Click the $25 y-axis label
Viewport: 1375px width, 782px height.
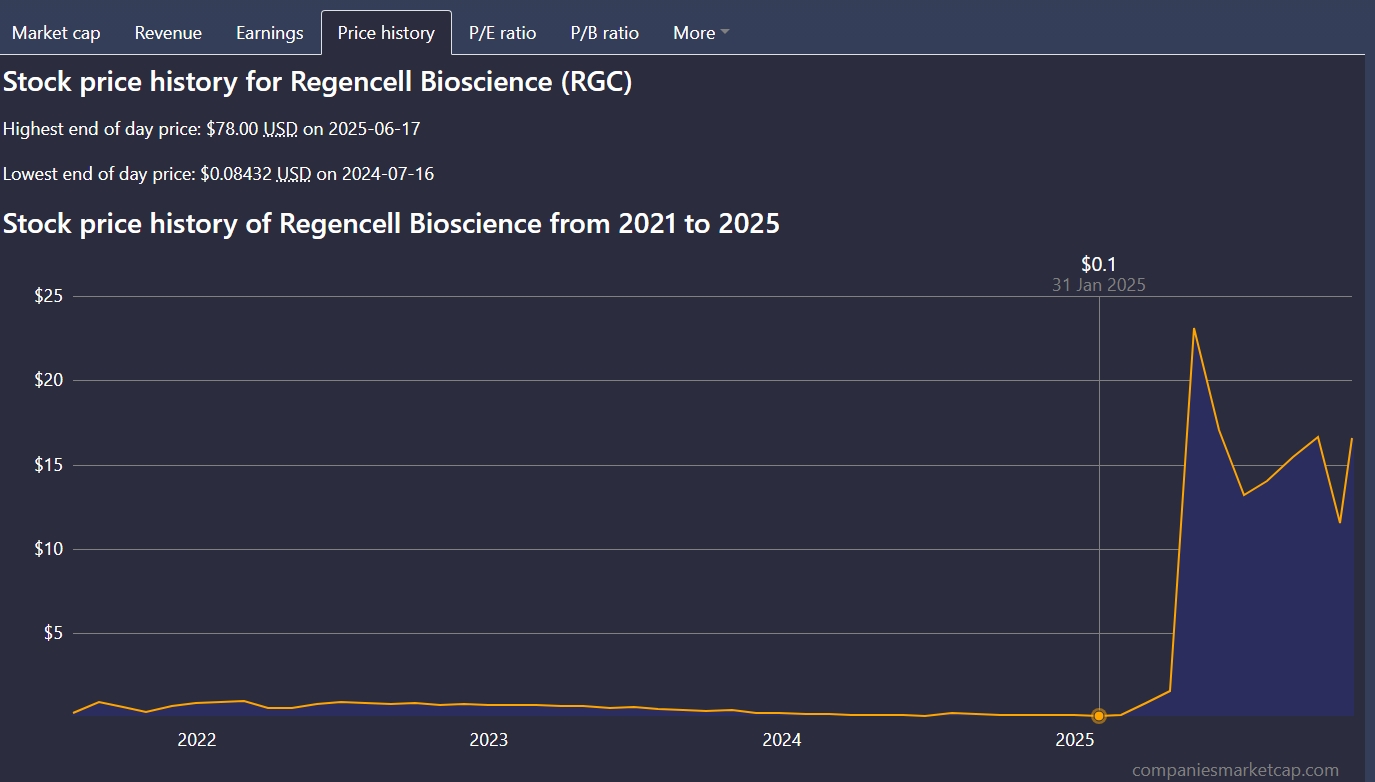coord(49,296)
